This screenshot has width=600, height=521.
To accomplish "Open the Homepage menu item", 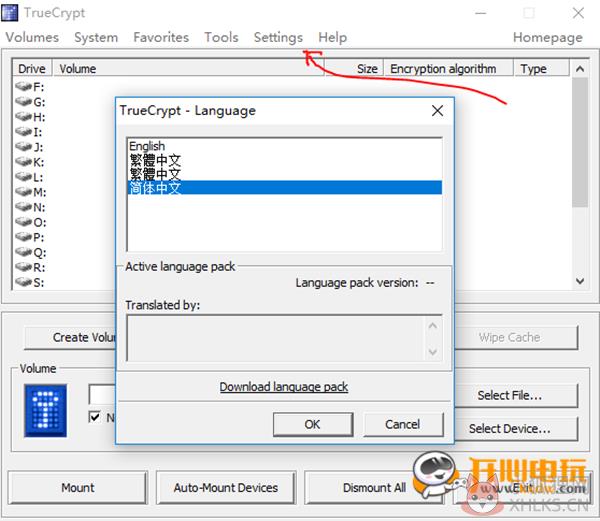I will coord(548,37).
